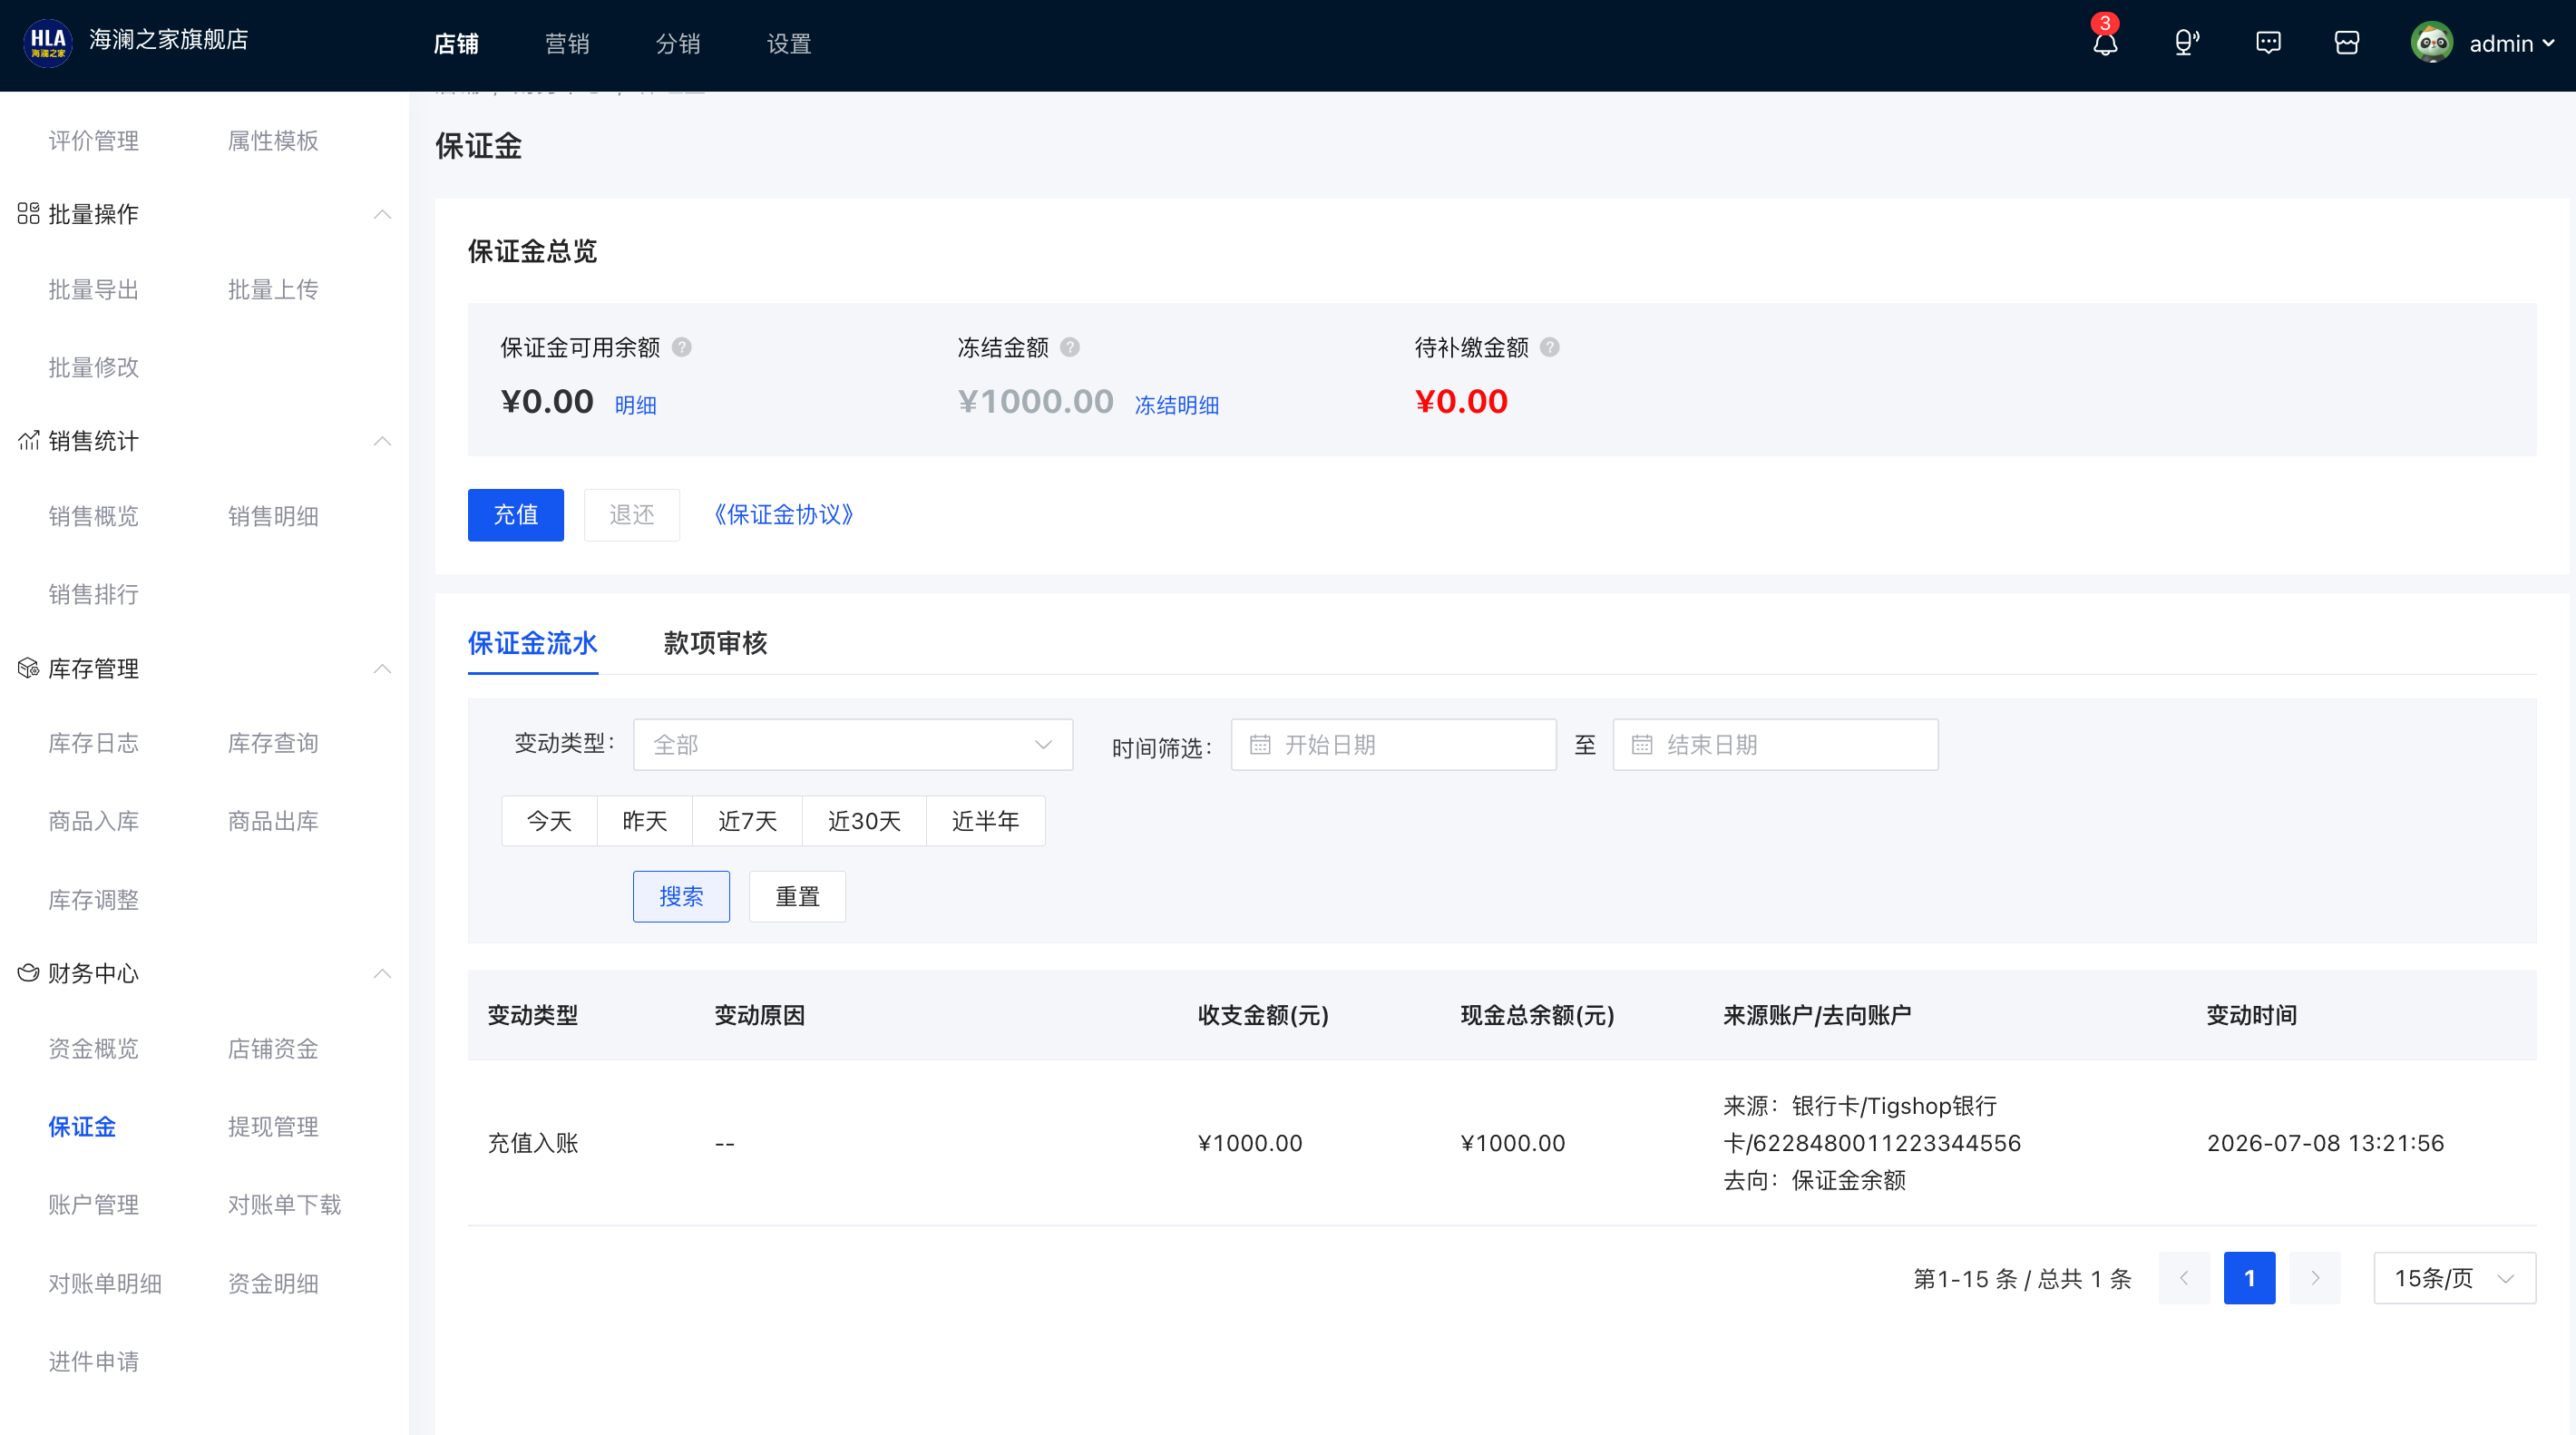
Task: Open the 15条/页 page size dropdown
Action: coord(2454,1278)
